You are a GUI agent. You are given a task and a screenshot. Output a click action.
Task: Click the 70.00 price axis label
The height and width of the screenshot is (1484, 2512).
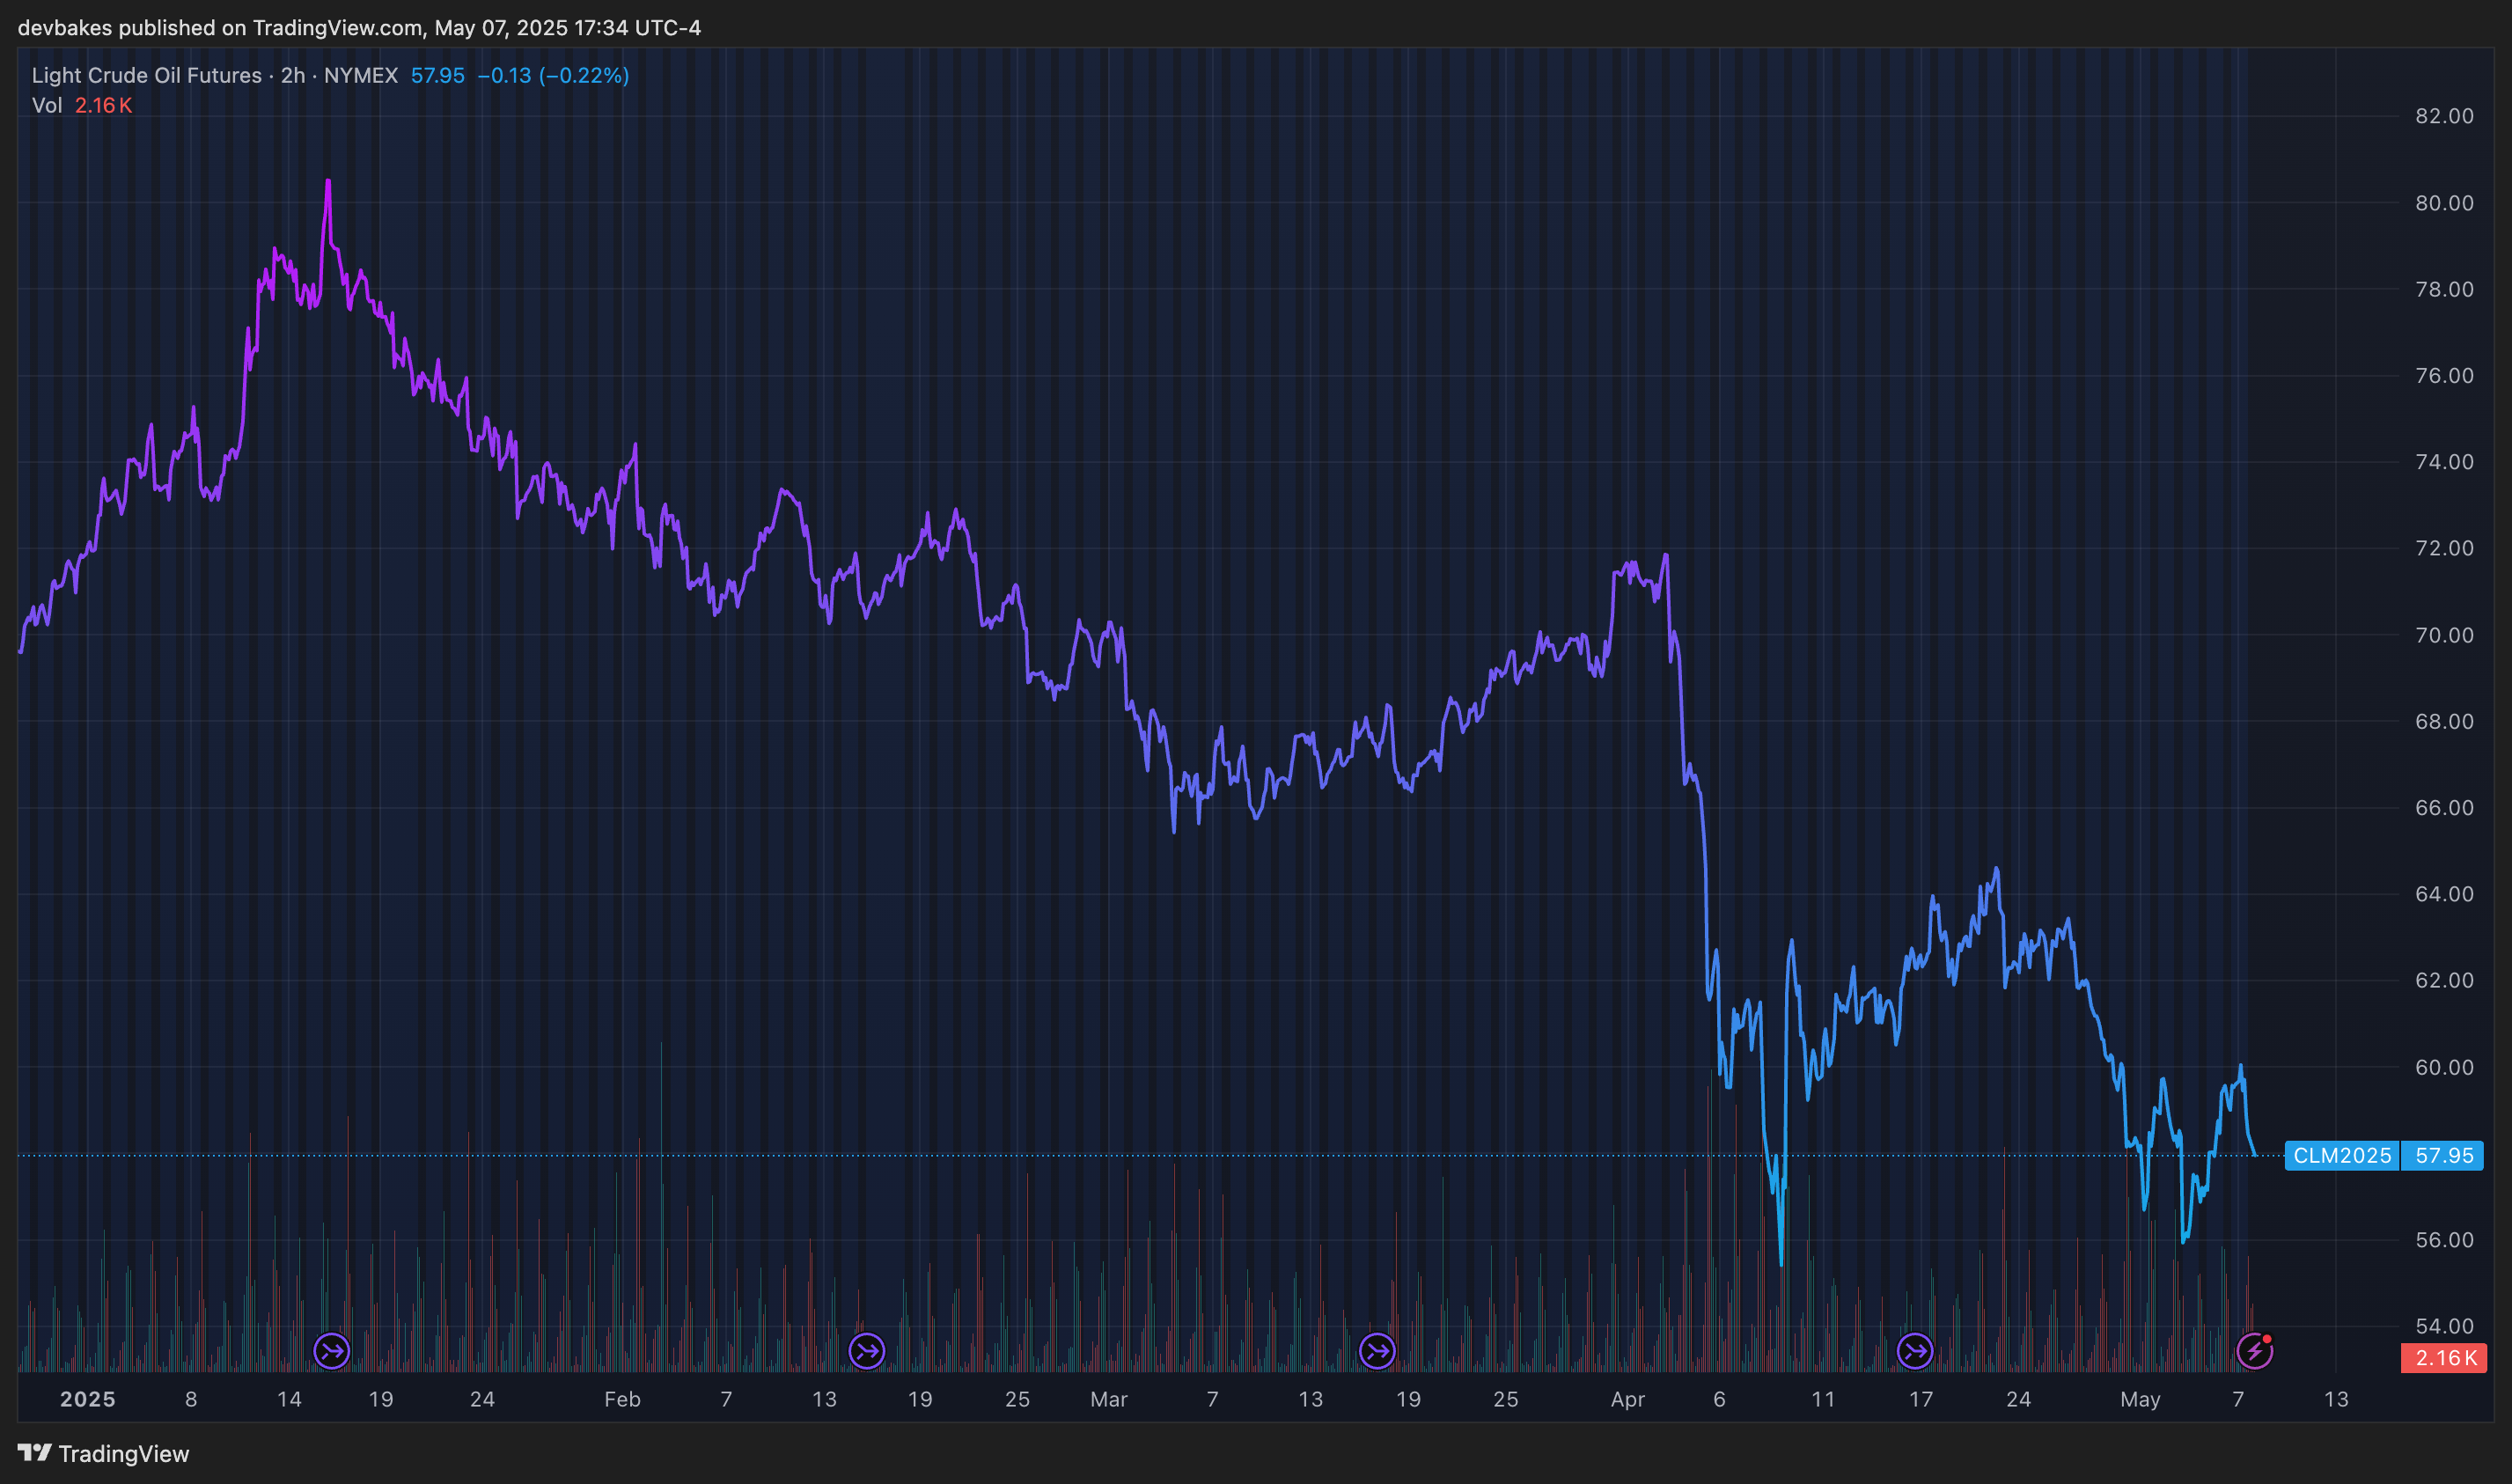2444,635
